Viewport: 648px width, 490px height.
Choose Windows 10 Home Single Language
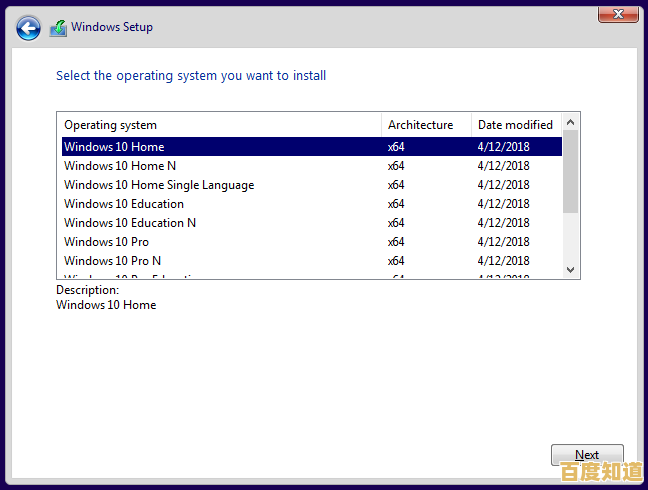point(159,185)
